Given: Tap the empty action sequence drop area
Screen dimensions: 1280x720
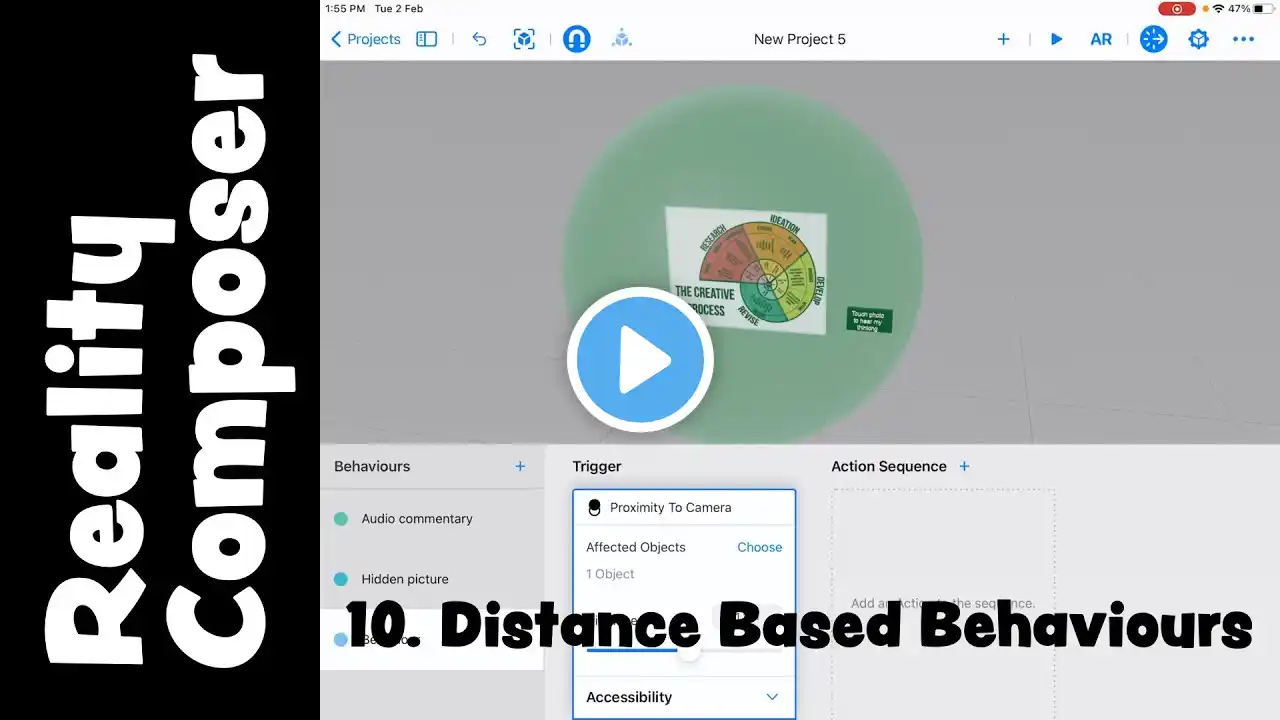Looking at the screenshot, I should (943, 604).
